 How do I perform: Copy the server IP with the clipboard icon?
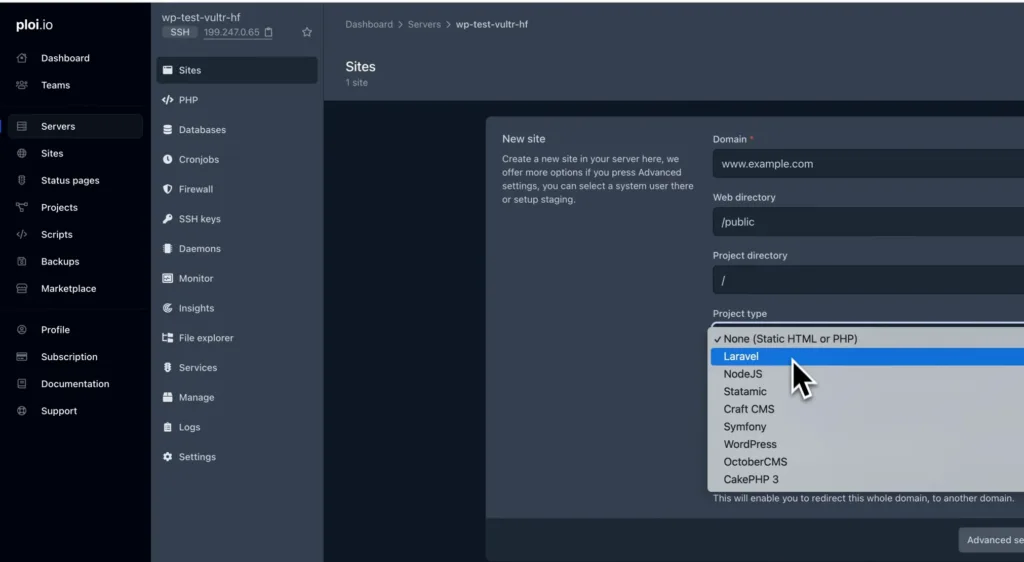pos(268,32)
